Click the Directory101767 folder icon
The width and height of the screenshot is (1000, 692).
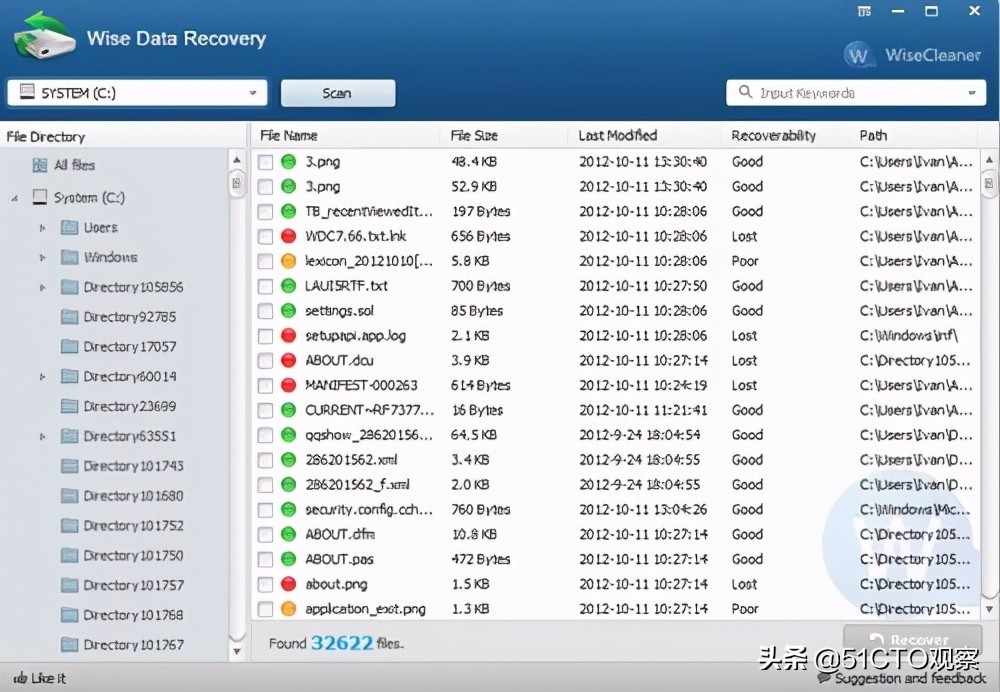click(70, 645)
